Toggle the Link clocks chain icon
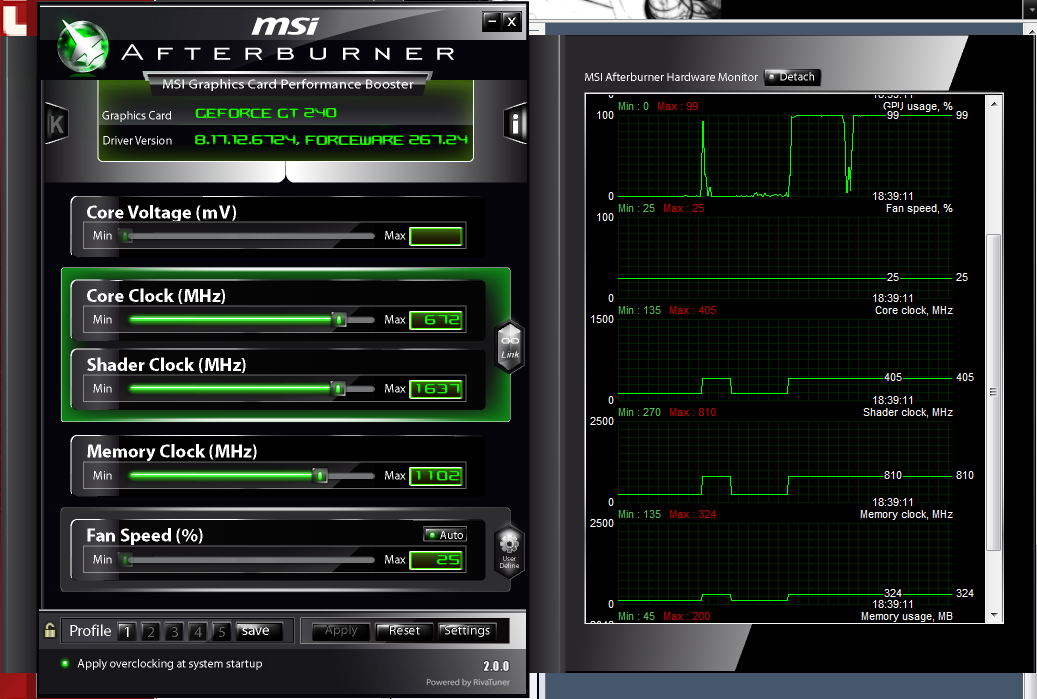Viewport: 1037px width, 699px height. pyautogui.click(x=510, y=347)
